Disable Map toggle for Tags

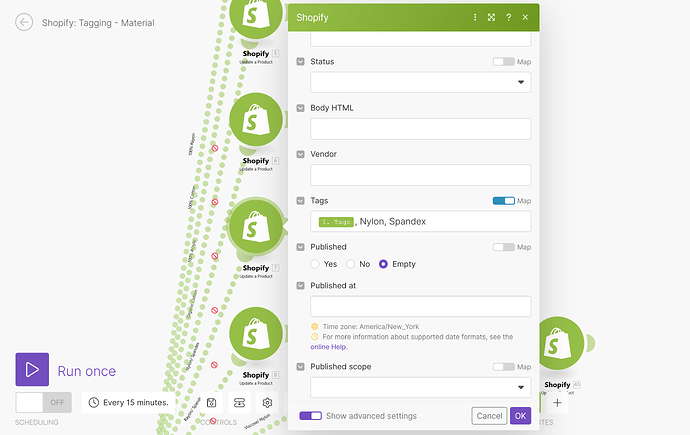[503, 201]
